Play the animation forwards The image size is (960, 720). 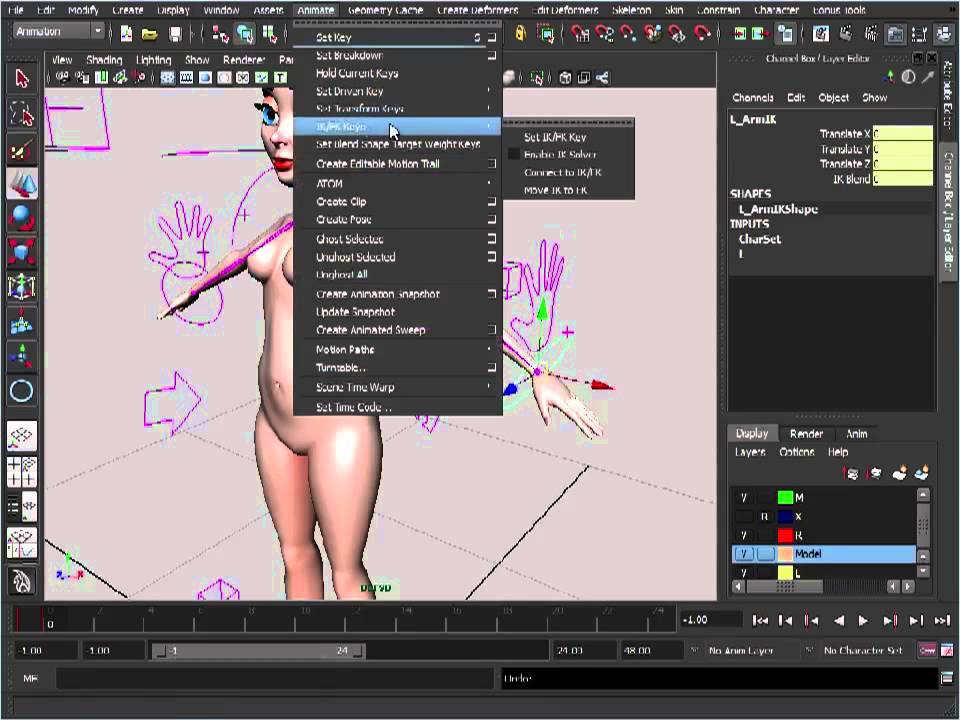click(x=863, y=621)
